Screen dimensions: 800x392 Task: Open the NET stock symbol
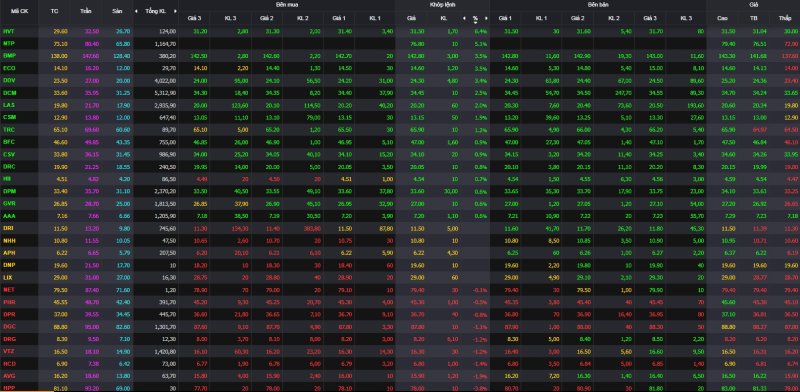pyautogui.click(x=8, y=289)
